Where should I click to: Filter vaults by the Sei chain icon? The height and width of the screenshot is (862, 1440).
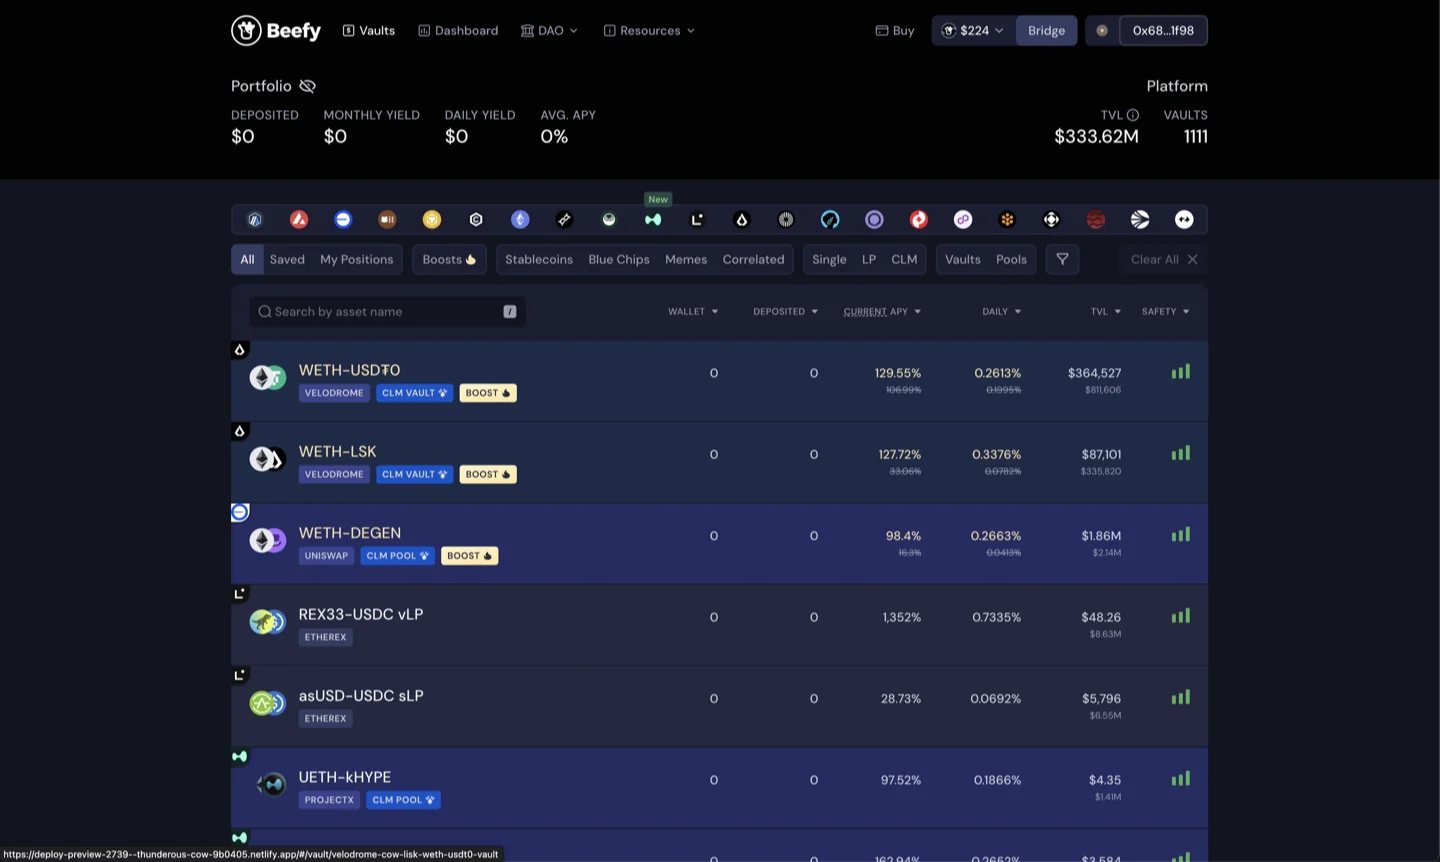(x=1096, y=220)
